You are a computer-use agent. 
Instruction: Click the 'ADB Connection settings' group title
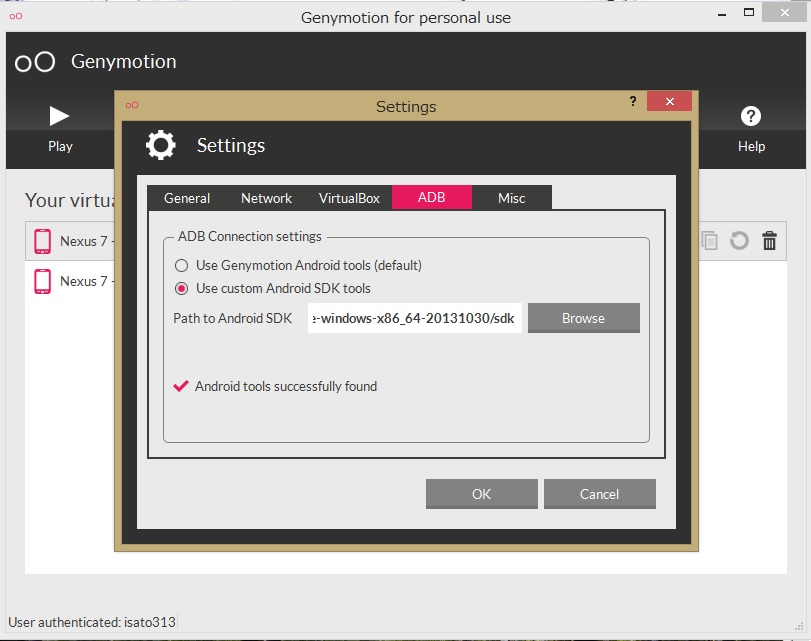(250, 236)
